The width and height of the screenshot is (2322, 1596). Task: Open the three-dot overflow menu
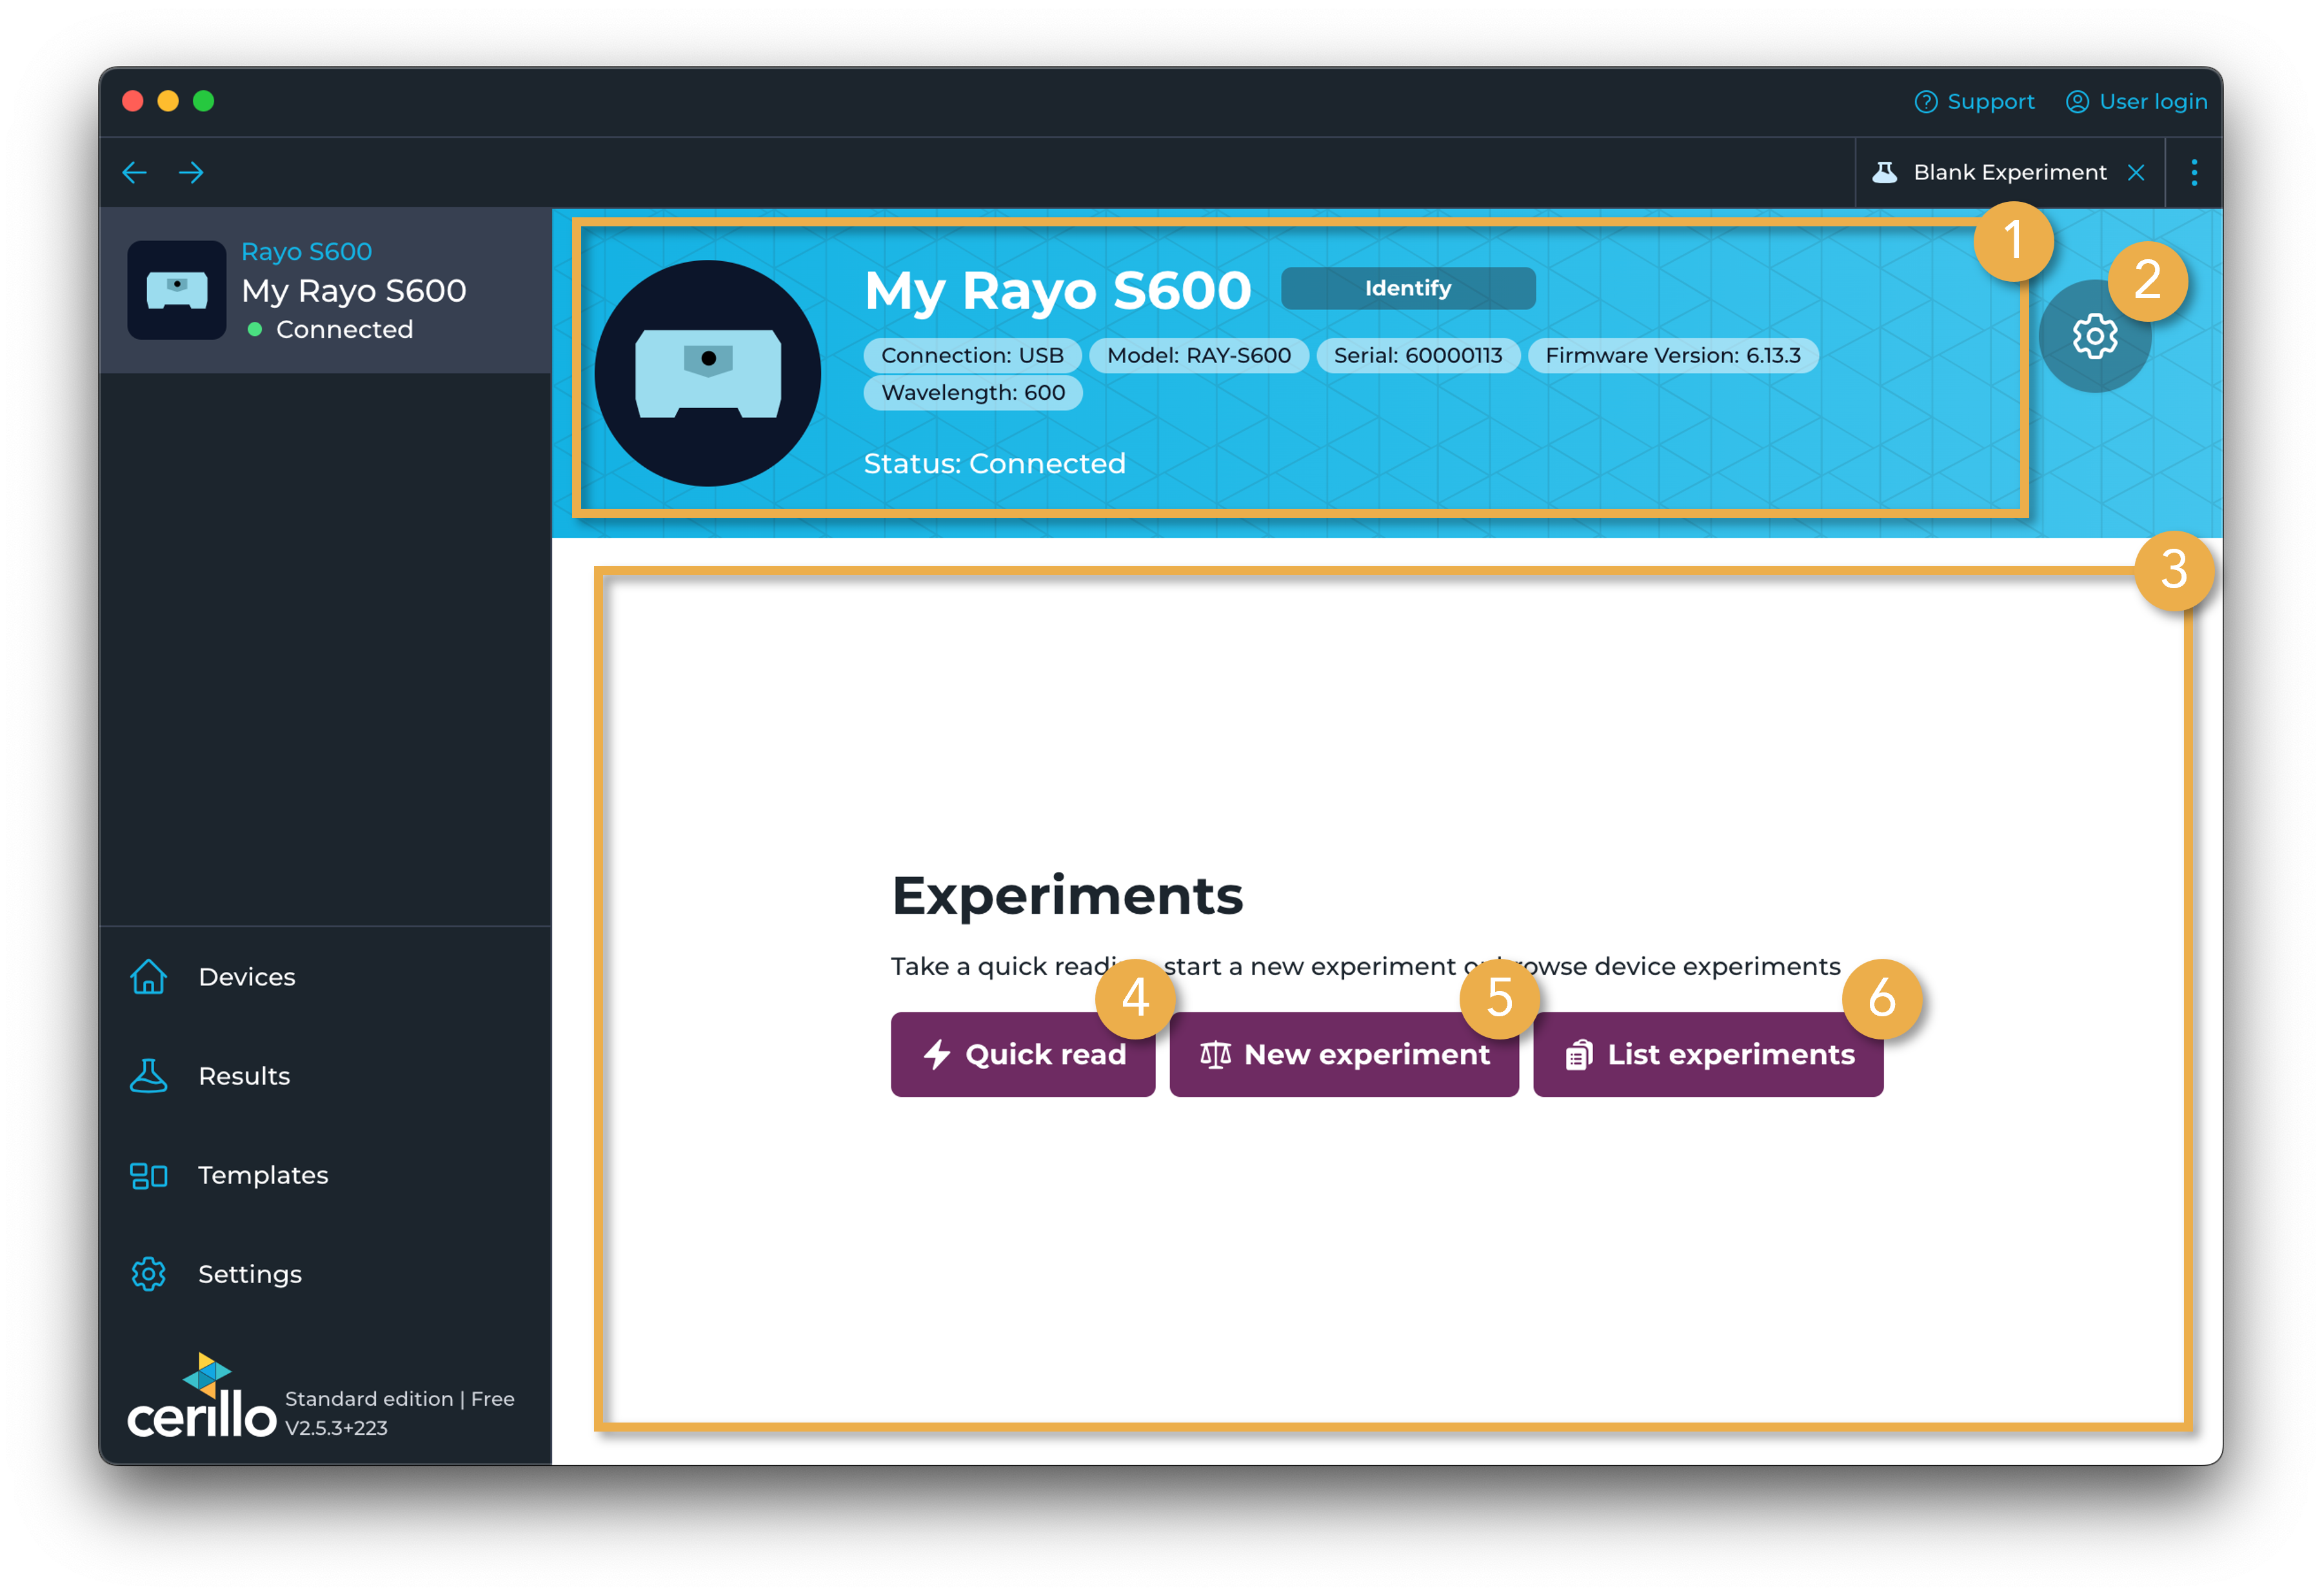click(2194, 172)
